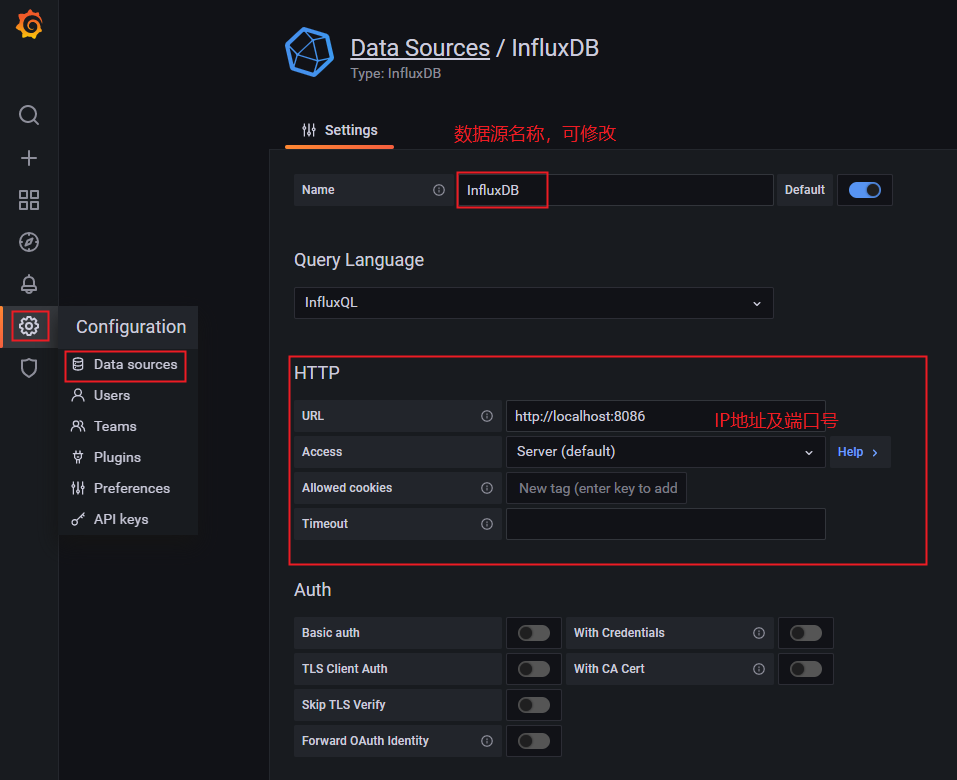The width and height of the screenshot is (957, 780).
Task: Select the Settings tab
Action: pos(339,131)
